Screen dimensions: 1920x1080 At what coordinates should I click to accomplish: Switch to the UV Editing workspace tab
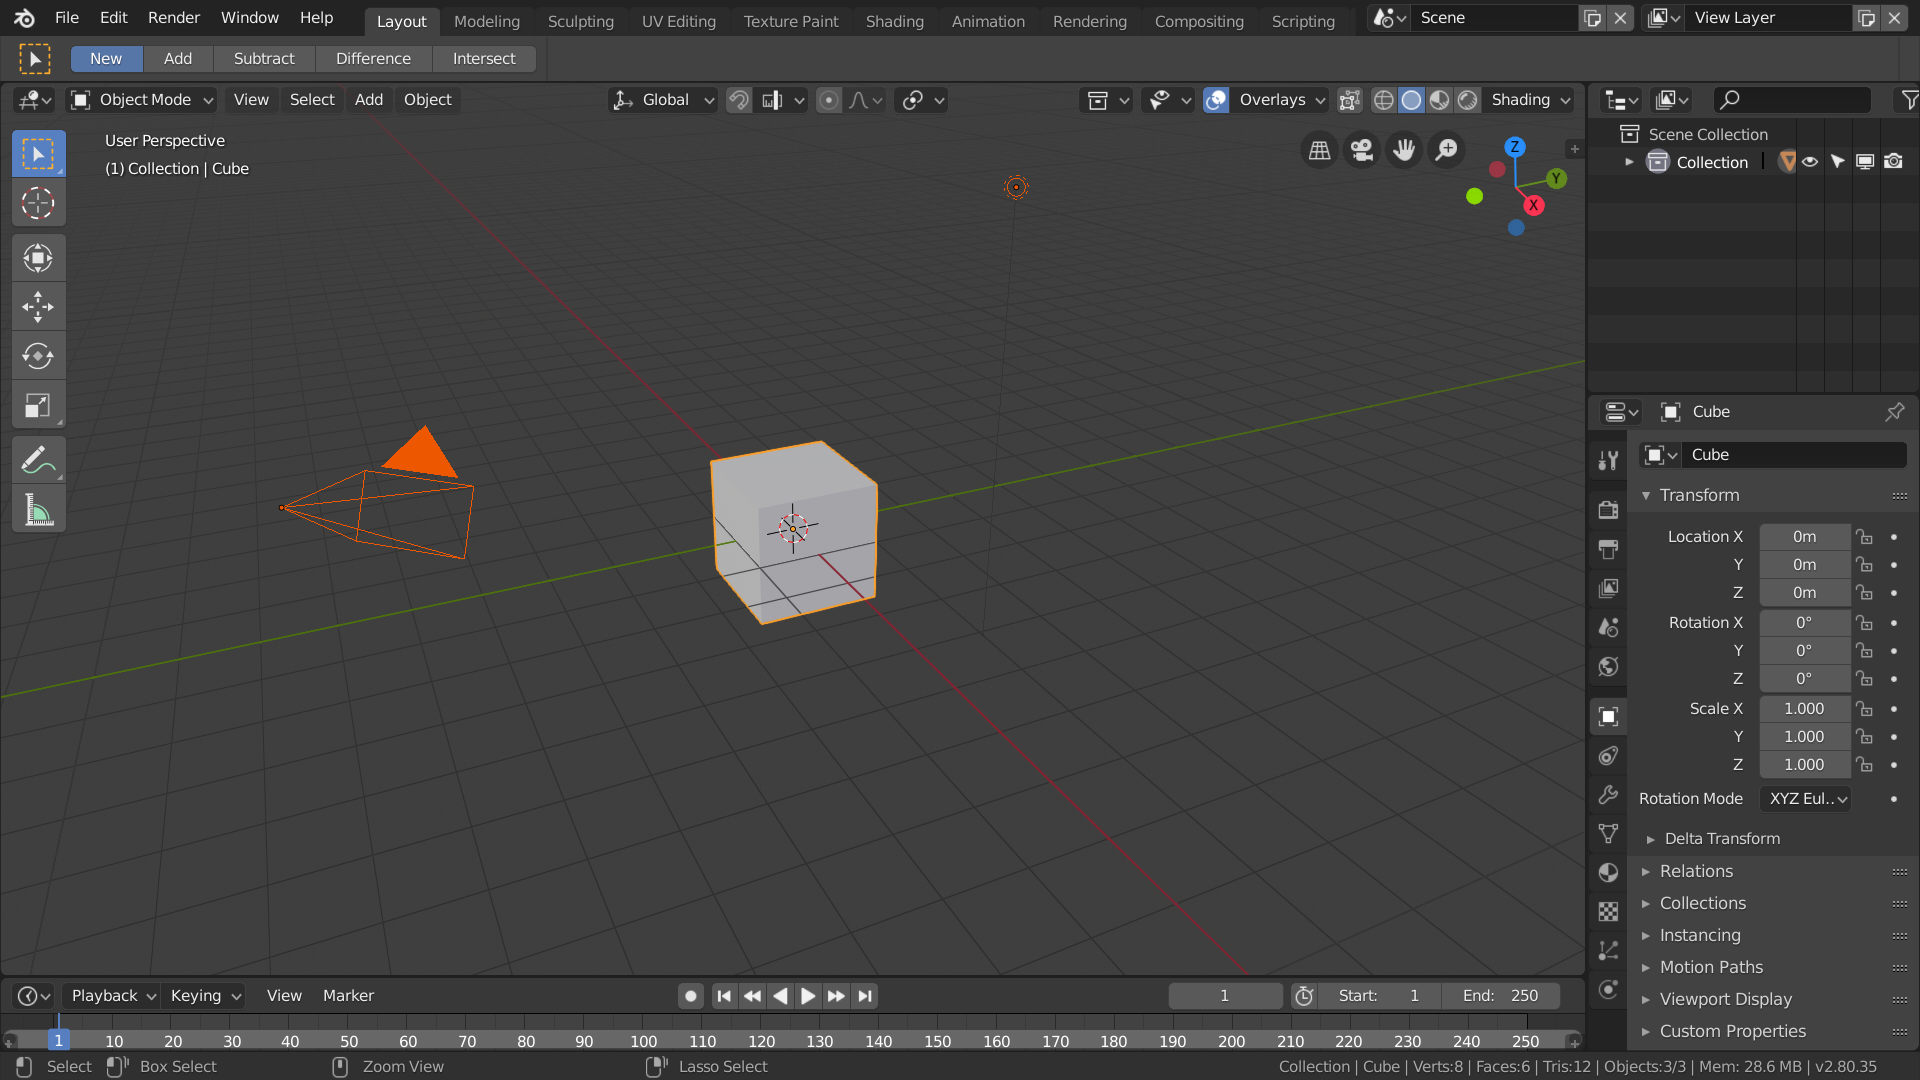679,21
